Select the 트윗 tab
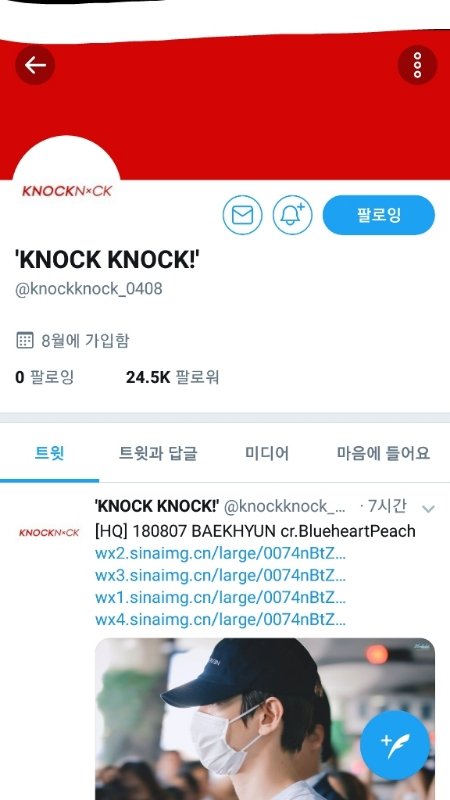450x800 pixels. pos(49,453)
